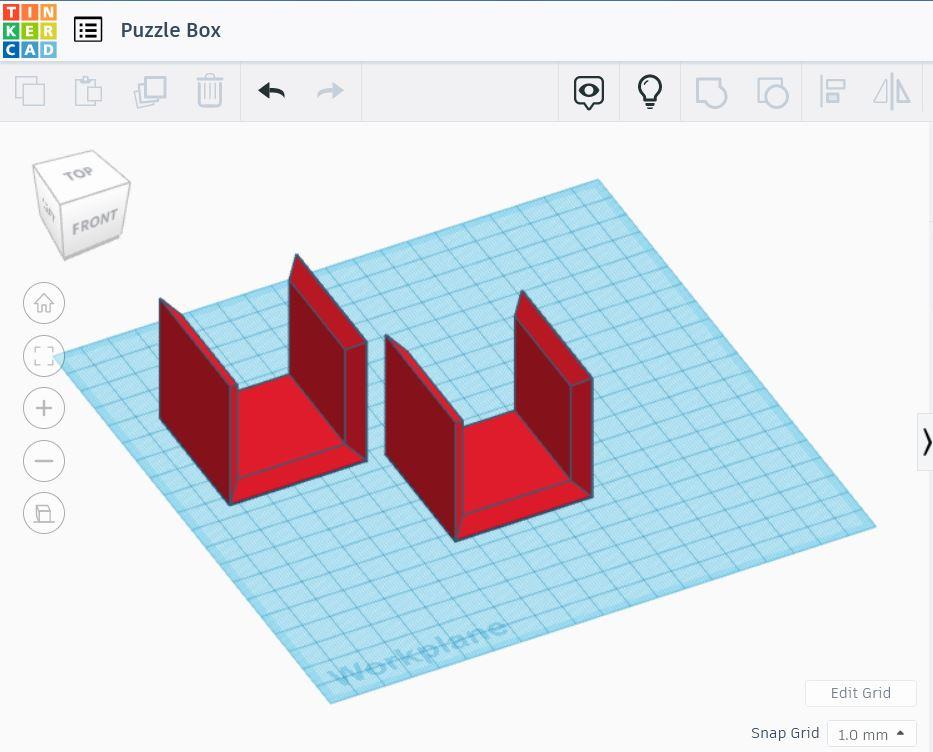Screen dimensions: 933x752
Task: Click the Align tool icon
Action: pos(832,92)
